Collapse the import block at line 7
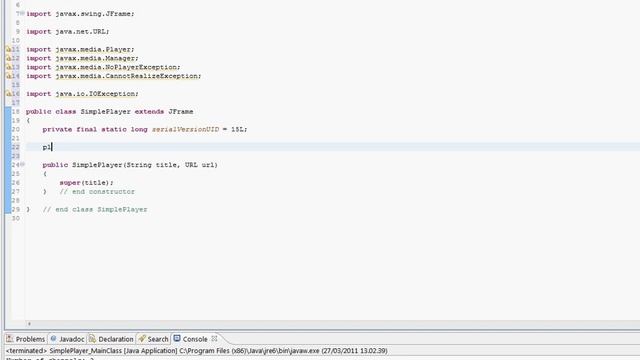640x360 pixels. click(x=22, y=13)
